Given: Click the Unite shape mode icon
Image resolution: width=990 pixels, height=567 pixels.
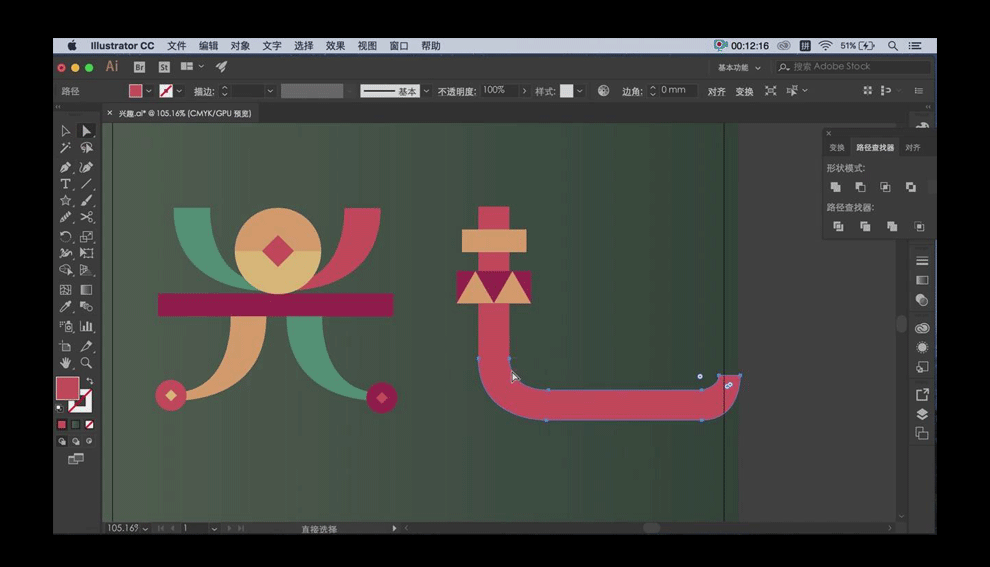Looking at the screenshot, I should [x=836, y=187].
